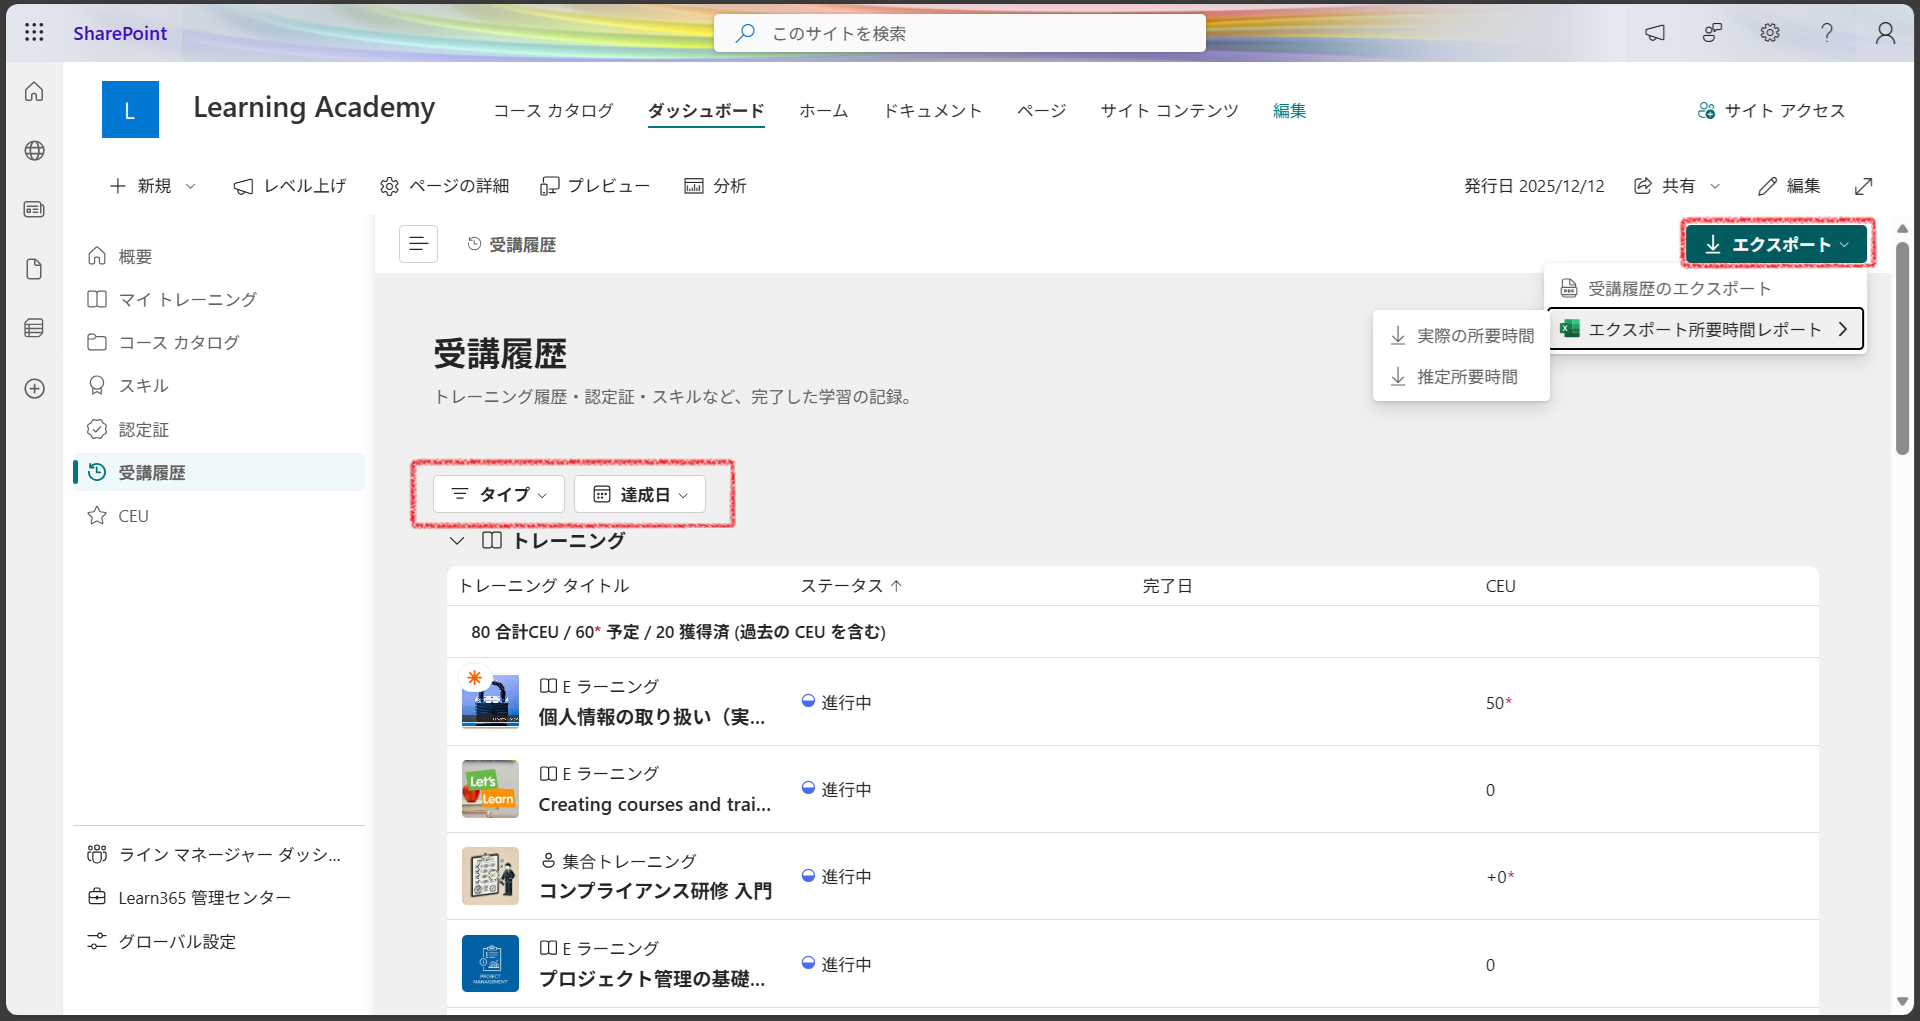Viewport: 1920px width, 1021px height.
Task: Go to 概要 in sidebar
Action: (x=219, y=257)
